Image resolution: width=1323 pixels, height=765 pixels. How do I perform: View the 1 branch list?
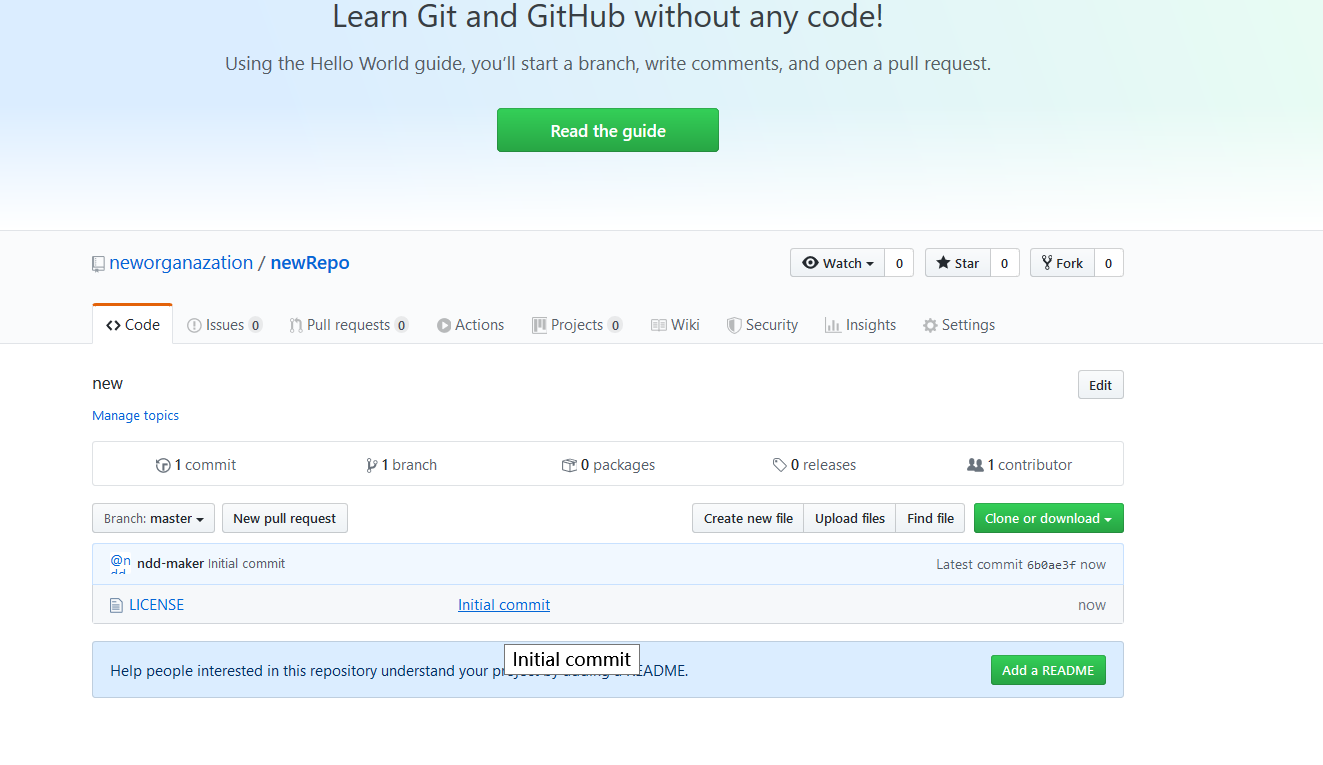click(x=402, y=465)
